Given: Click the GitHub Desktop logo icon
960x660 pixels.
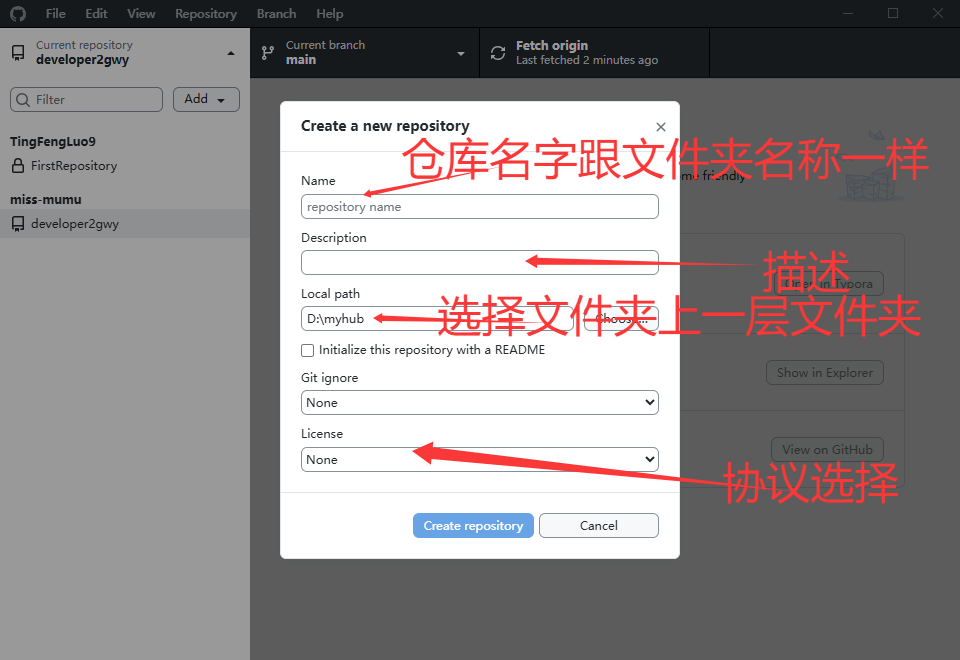Looking at the screenshot, I should (x=18, y=14).
